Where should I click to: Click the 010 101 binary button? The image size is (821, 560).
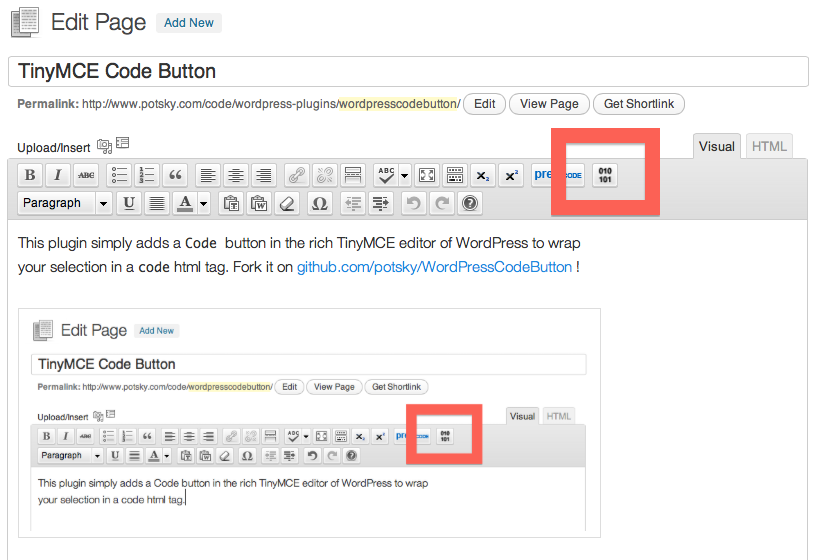pyautogui.click(x=605, y=175)
